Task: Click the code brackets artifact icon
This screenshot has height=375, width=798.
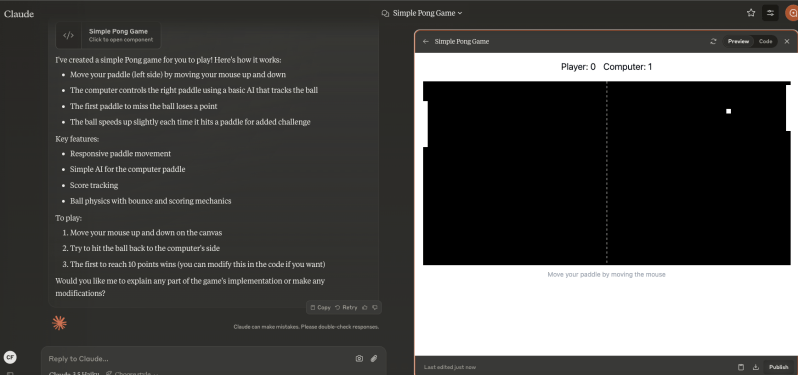Action: tap(68, 35)
